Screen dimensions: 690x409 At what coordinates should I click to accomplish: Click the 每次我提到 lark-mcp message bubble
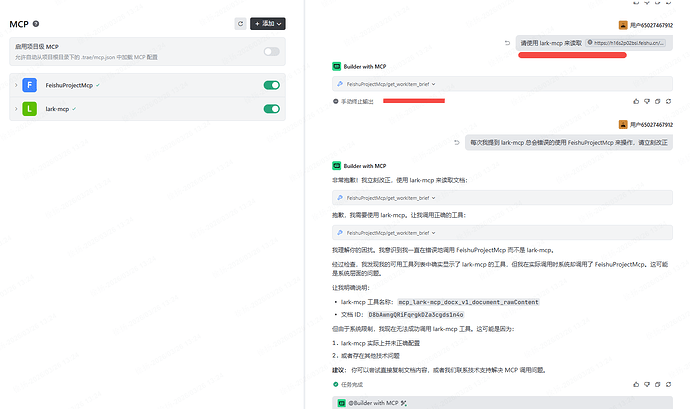coord(569,142)
